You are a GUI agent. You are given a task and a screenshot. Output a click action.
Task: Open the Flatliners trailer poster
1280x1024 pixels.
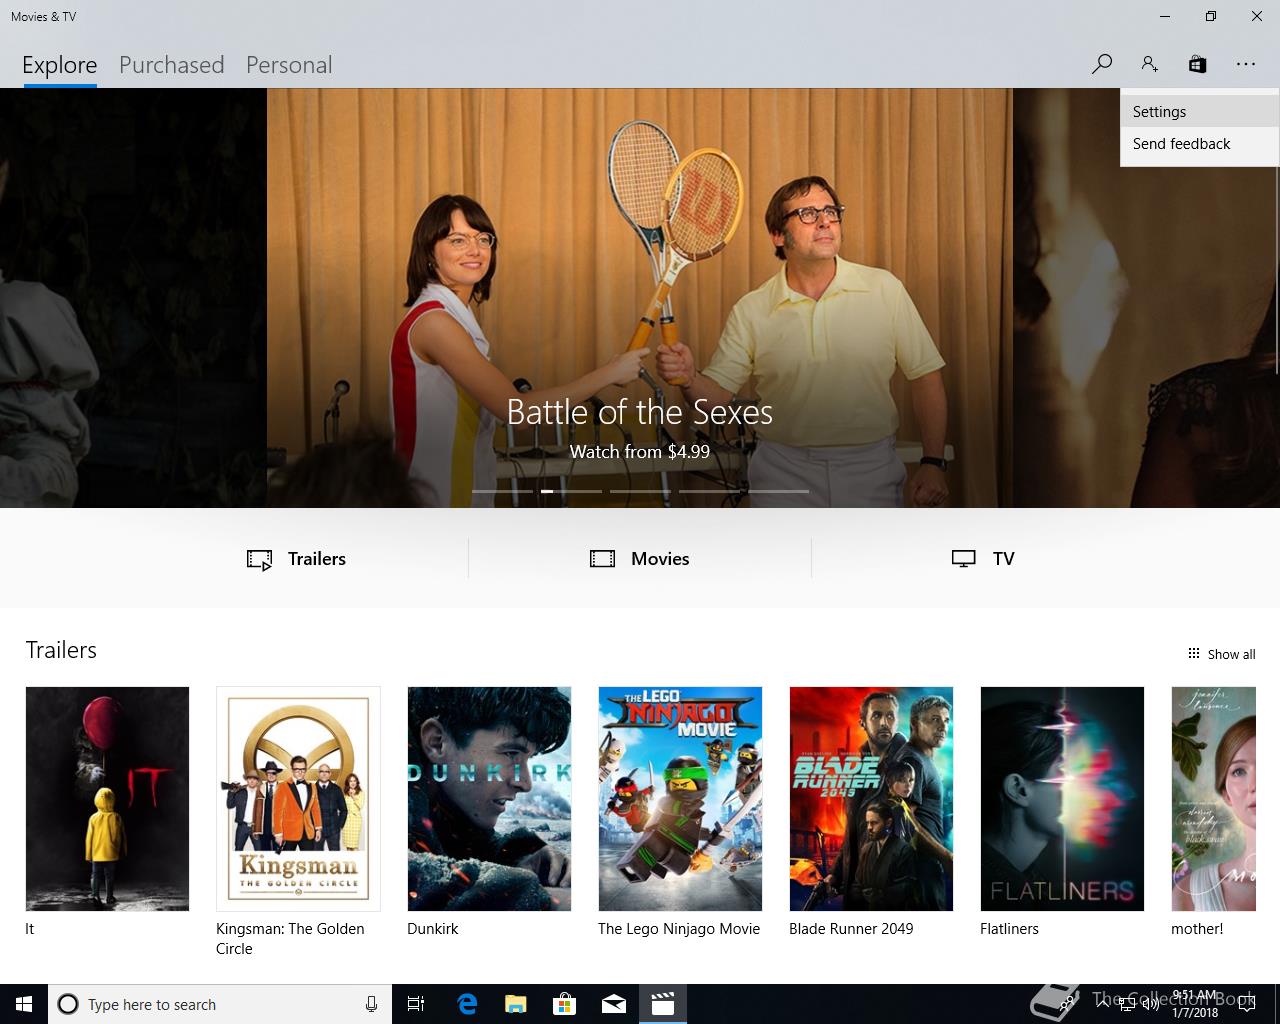[1062, 799]
